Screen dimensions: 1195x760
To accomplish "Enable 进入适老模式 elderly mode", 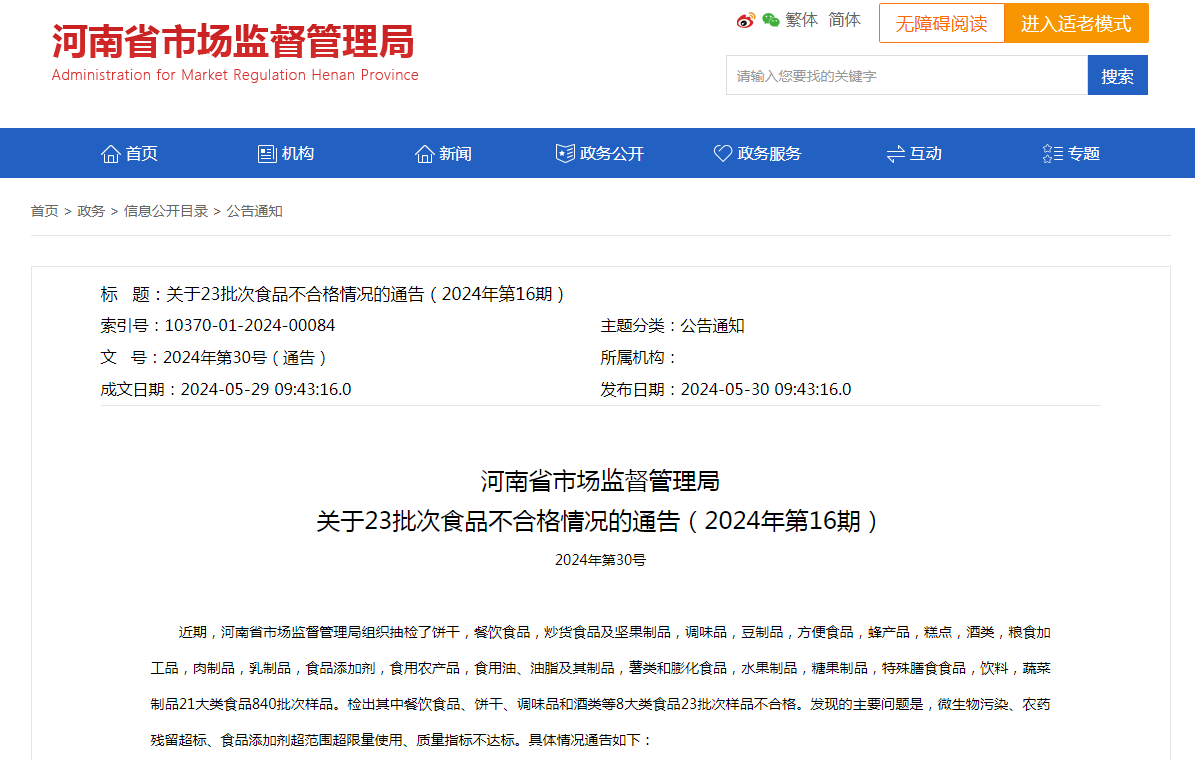I will (1076, 22).
